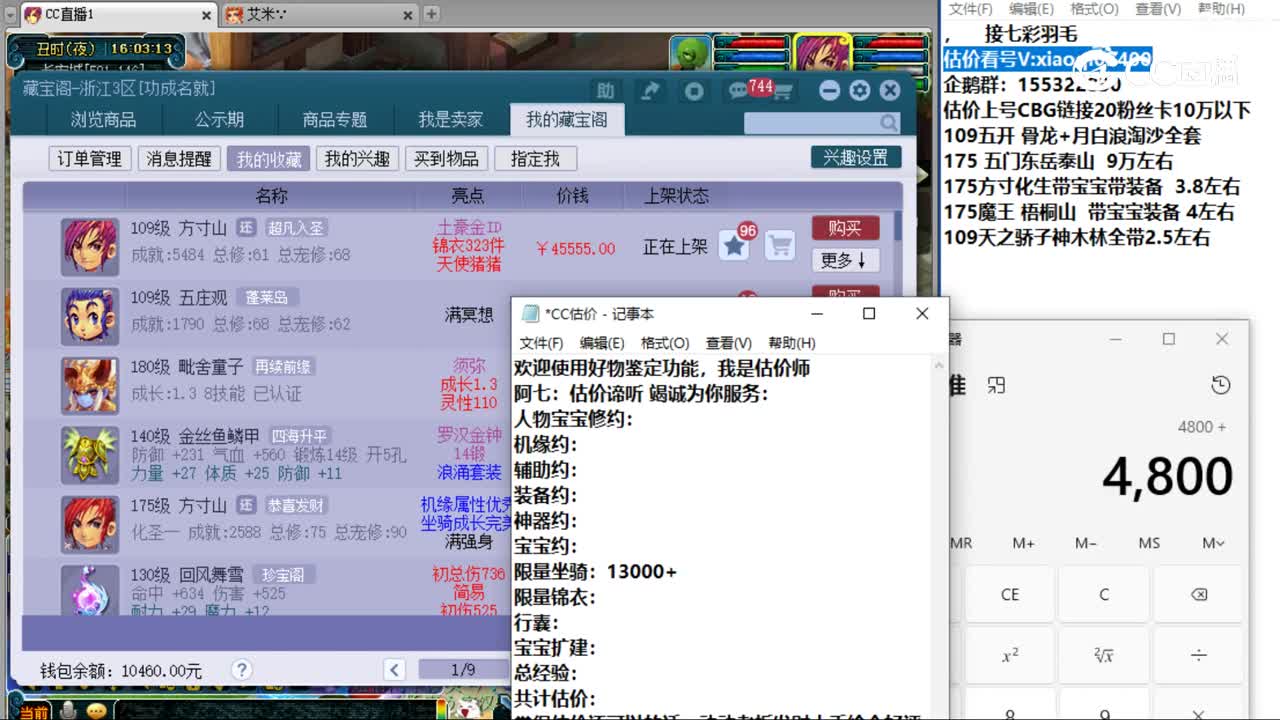The height and width of the screenshot is (720, 1280).
Task: Click the share arrow icon in CBG toolbar
Action: [650, 90]
